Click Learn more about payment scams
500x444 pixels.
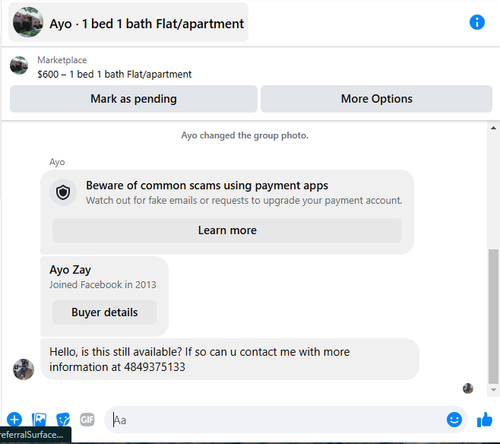pyautogui.click(x=227, y=230)
